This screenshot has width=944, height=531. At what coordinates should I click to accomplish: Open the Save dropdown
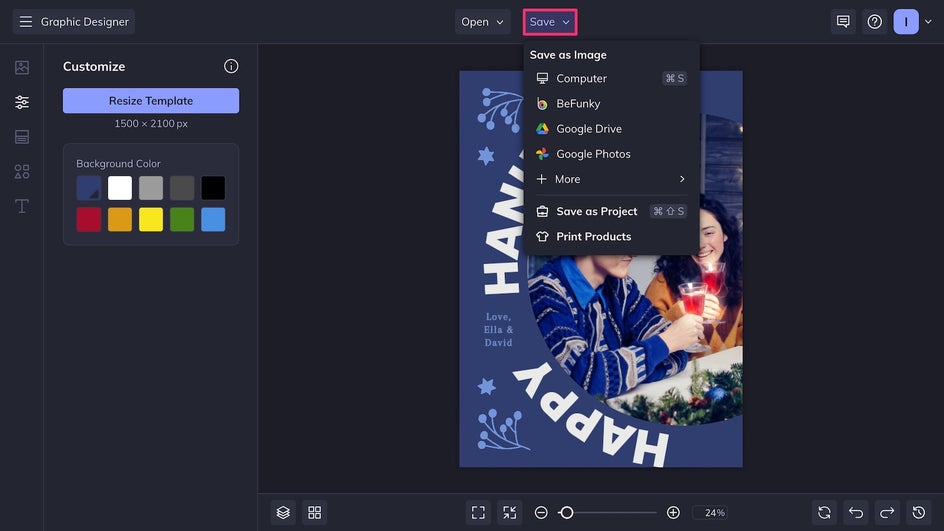point(550,22)
